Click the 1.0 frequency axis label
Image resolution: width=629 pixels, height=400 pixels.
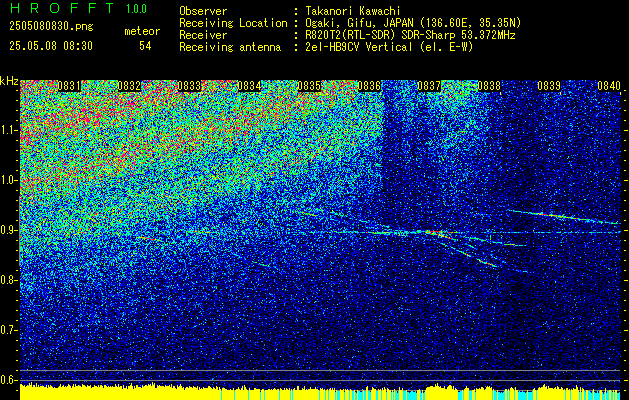point(8,181)
